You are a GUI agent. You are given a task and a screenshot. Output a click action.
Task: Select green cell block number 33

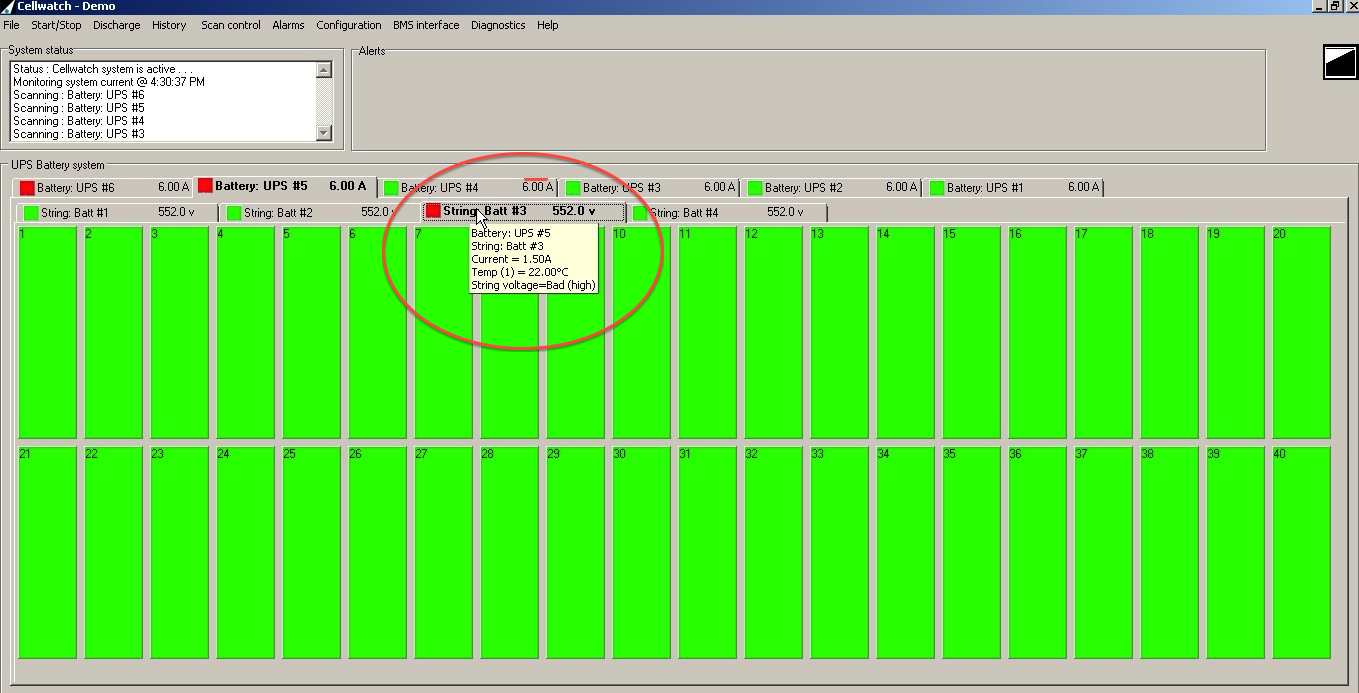click(x=839, y=552)
